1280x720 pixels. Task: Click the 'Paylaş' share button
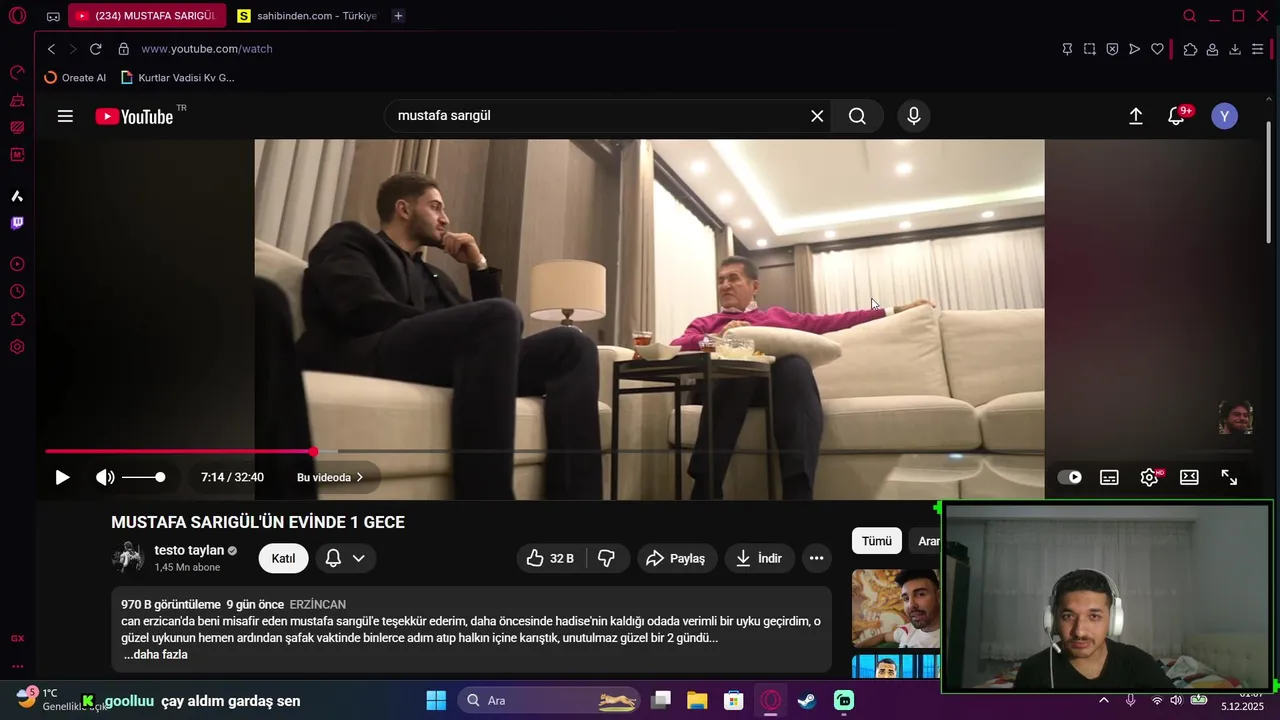coord(675,558)
